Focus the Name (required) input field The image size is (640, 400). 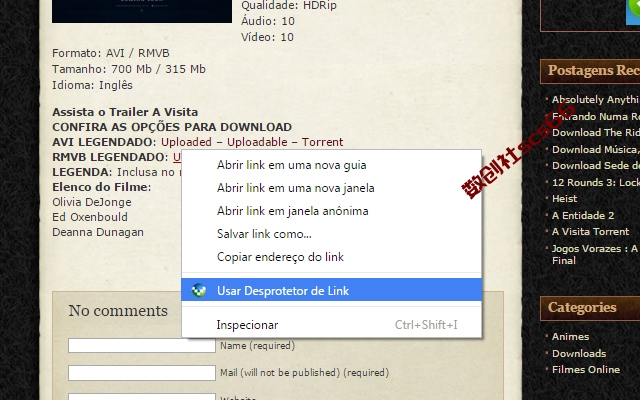(142, 345)
